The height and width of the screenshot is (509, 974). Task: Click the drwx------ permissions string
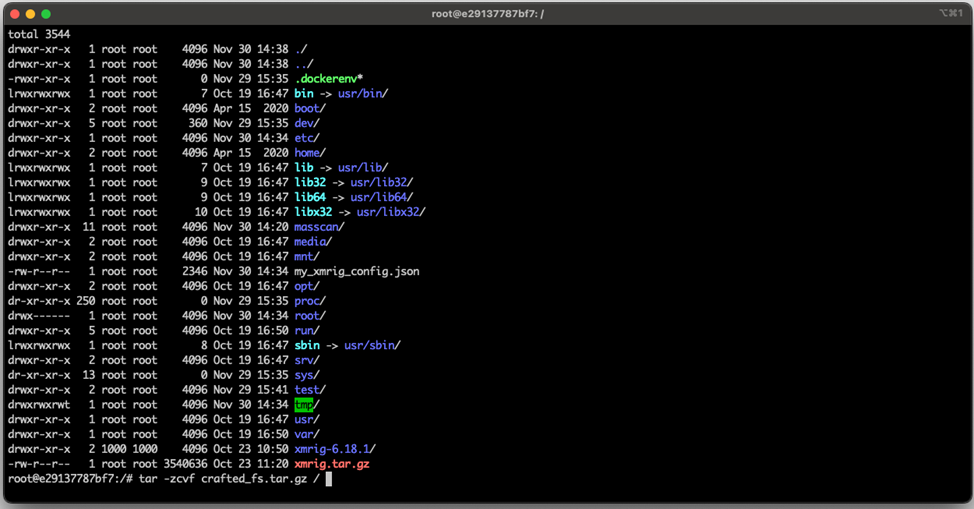[x=39, y=316]
